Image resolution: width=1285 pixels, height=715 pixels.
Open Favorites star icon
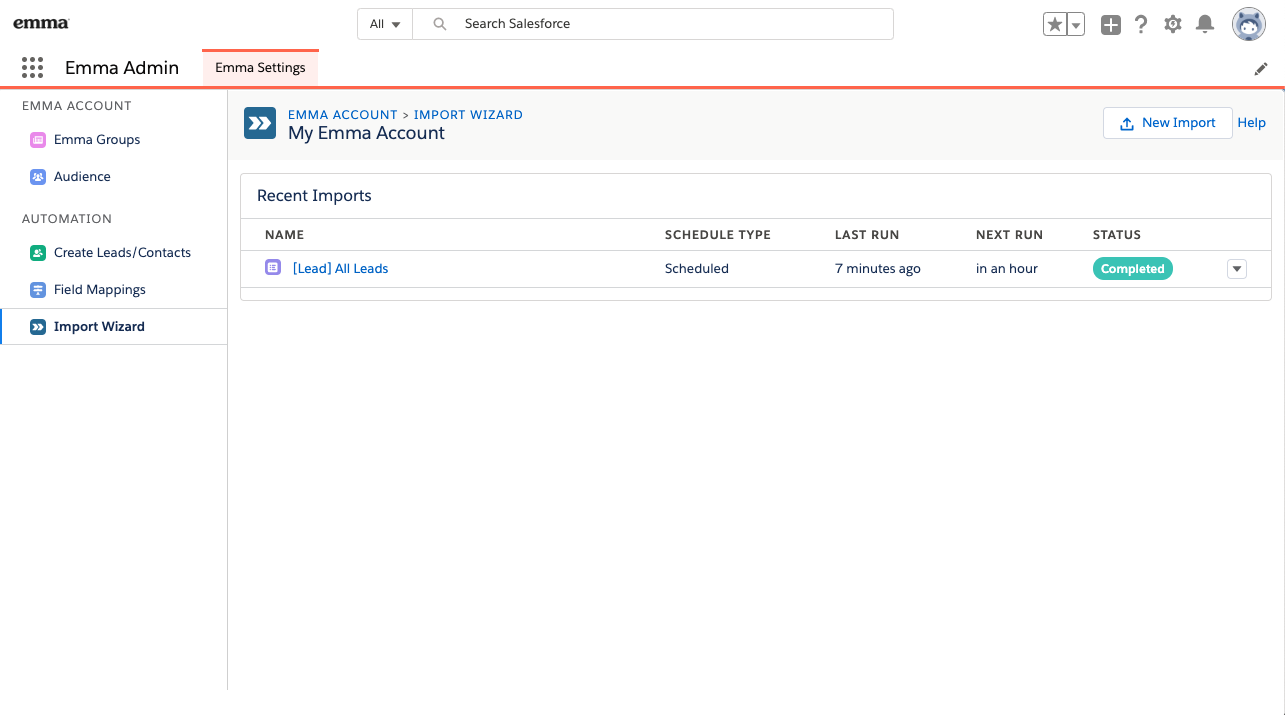pyautogui.click(x=1055, y=25)
